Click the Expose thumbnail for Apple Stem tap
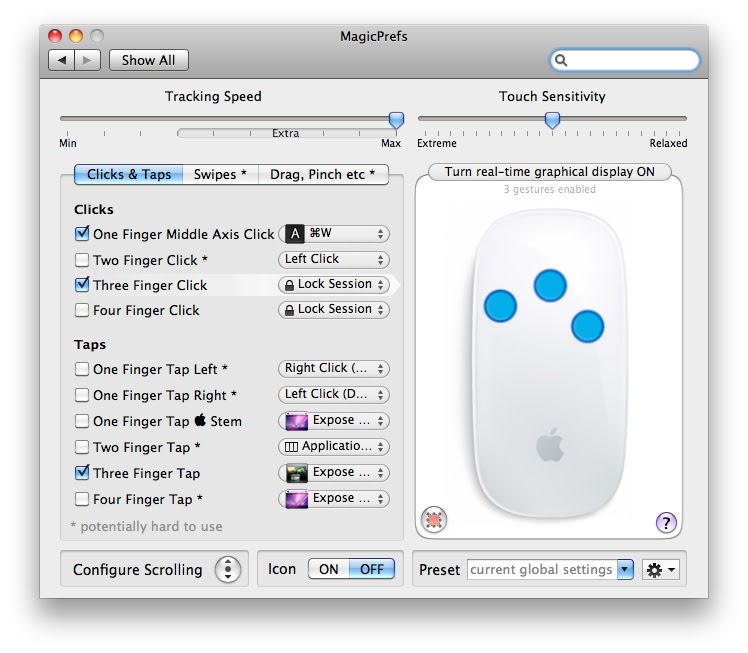Viewport: 748px width, 653px height. [296, 421]
